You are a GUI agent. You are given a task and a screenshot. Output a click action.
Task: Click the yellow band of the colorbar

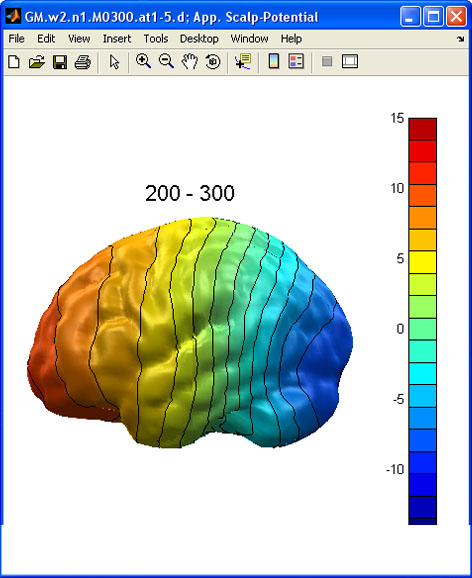(x=422, y=262)
